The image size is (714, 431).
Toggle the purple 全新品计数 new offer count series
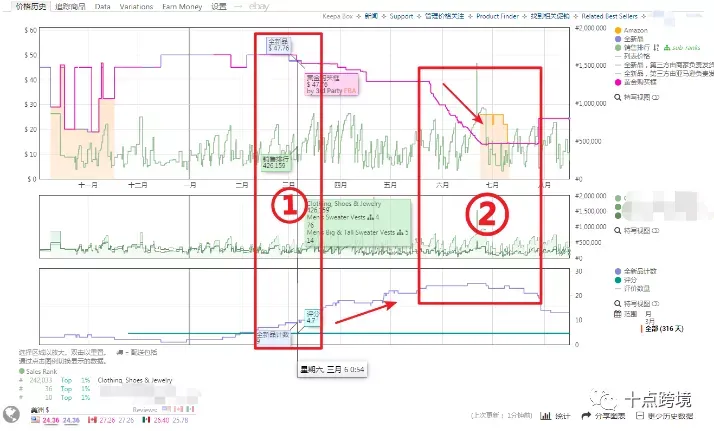(618, 271)
